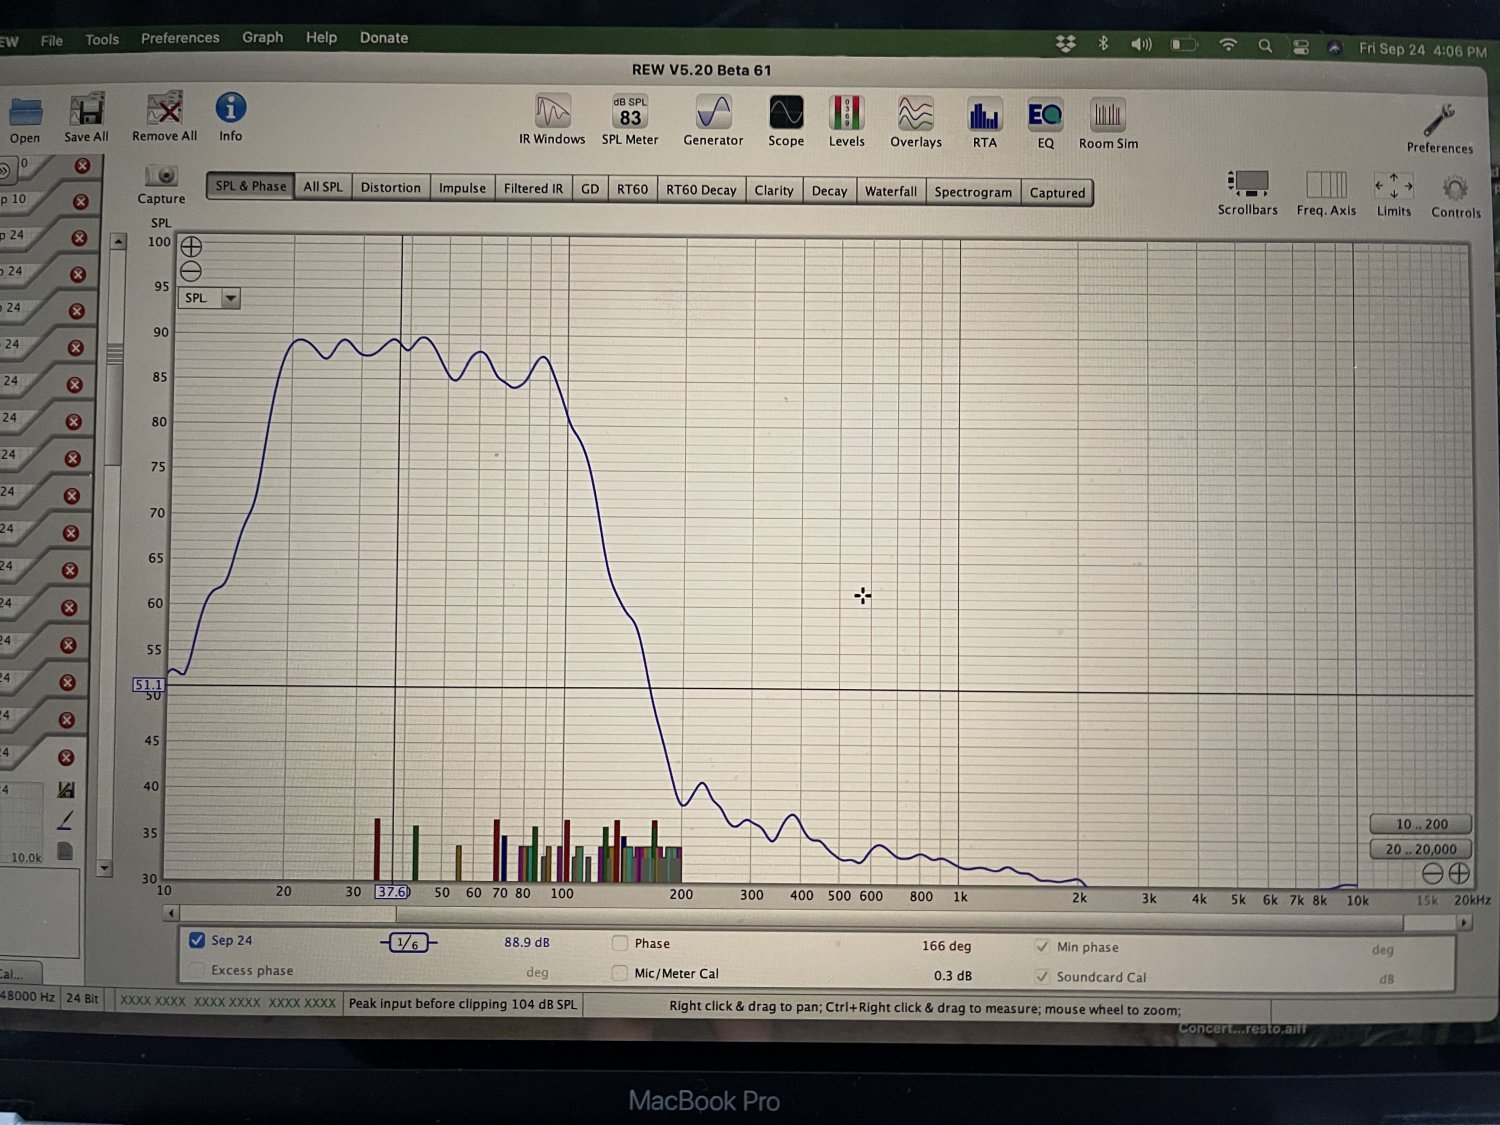Open the Preferences wrench icon

[1440, 121]
